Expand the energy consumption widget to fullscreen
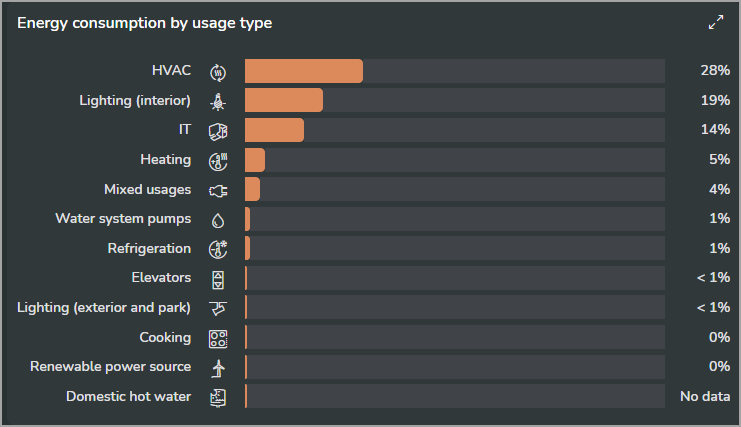This screenshot has width=741, height=427. point(716,22)
